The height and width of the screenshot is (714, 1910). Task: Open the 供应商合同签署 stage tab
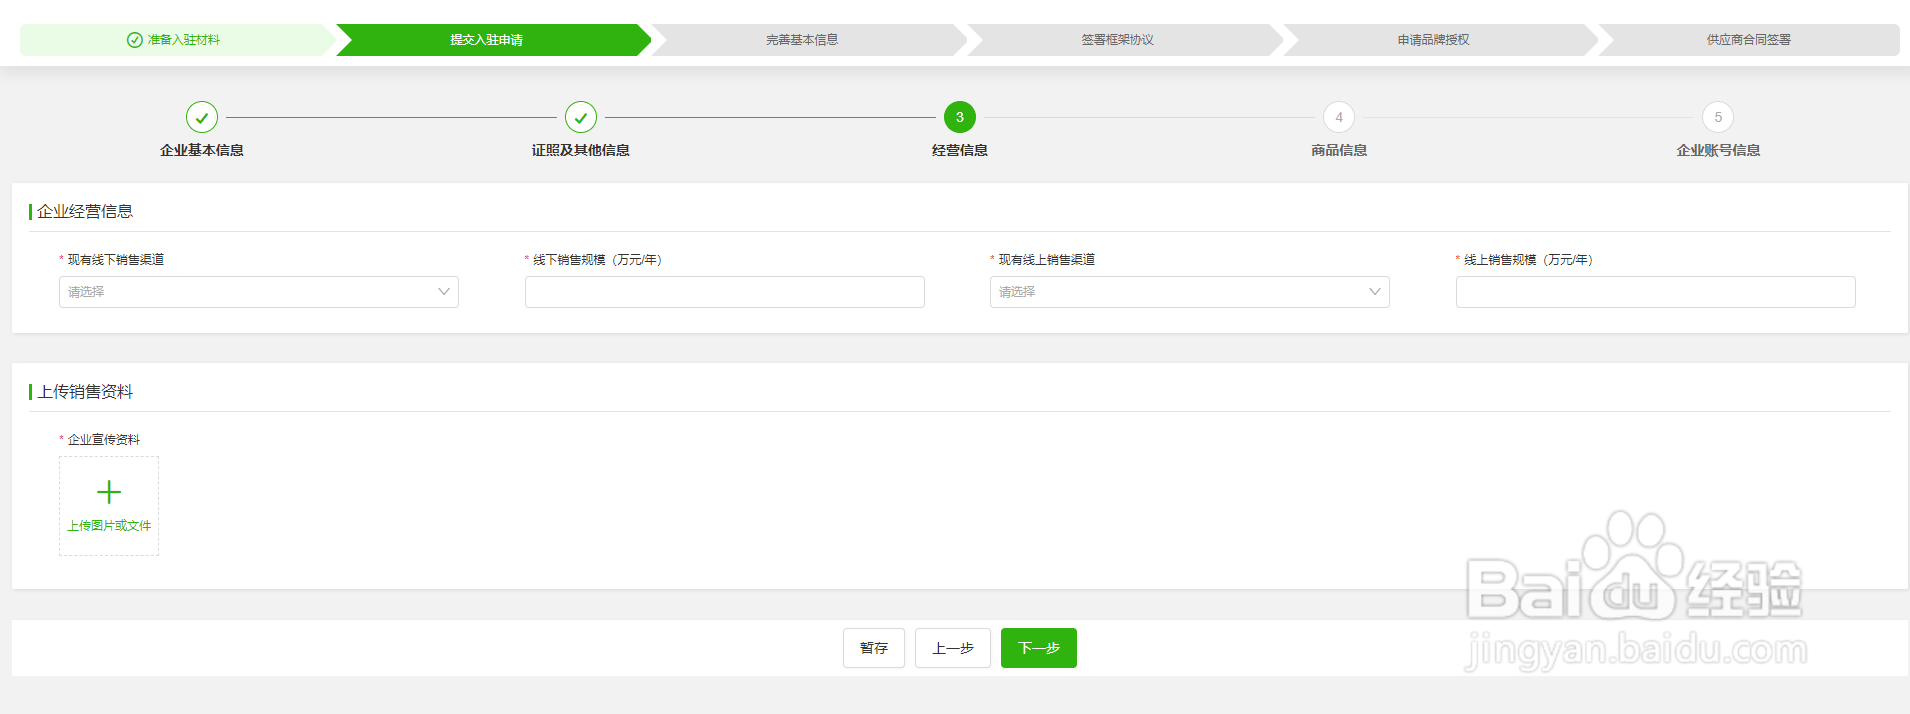click(x=1749, y=40)
